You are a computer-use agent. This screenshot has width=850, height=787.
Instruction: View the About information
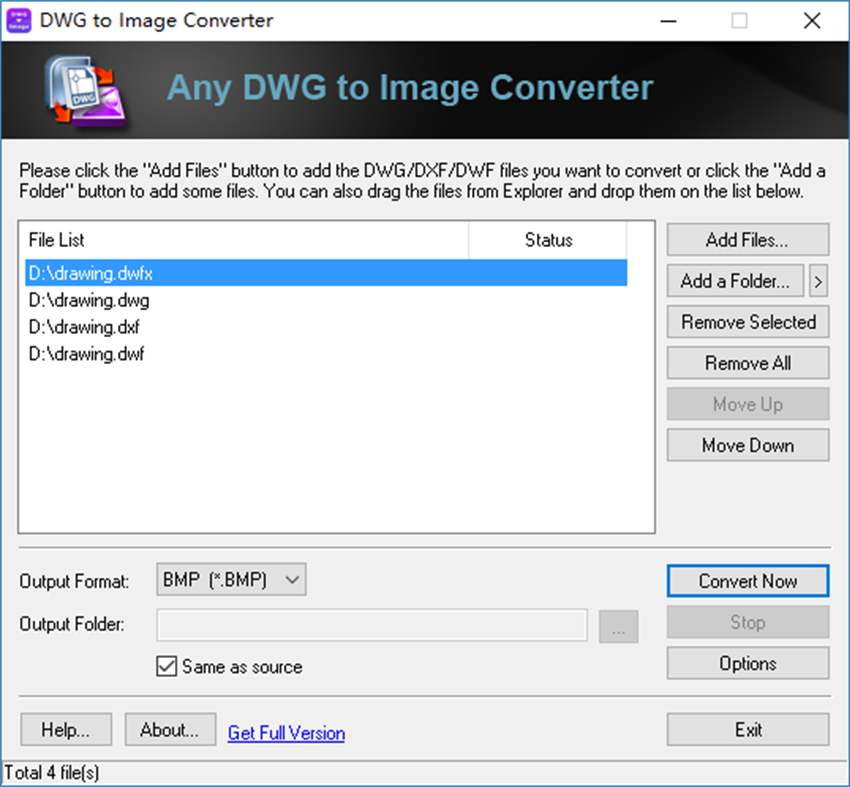click(170, 729)
